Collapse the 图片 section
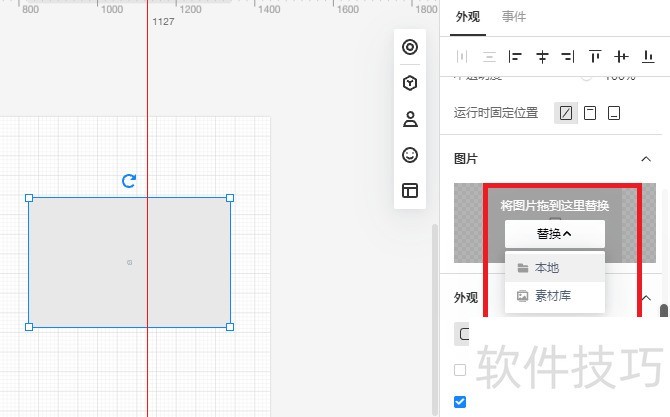The height and width of the screenshot is (417, 670). [x=646, y=159]
